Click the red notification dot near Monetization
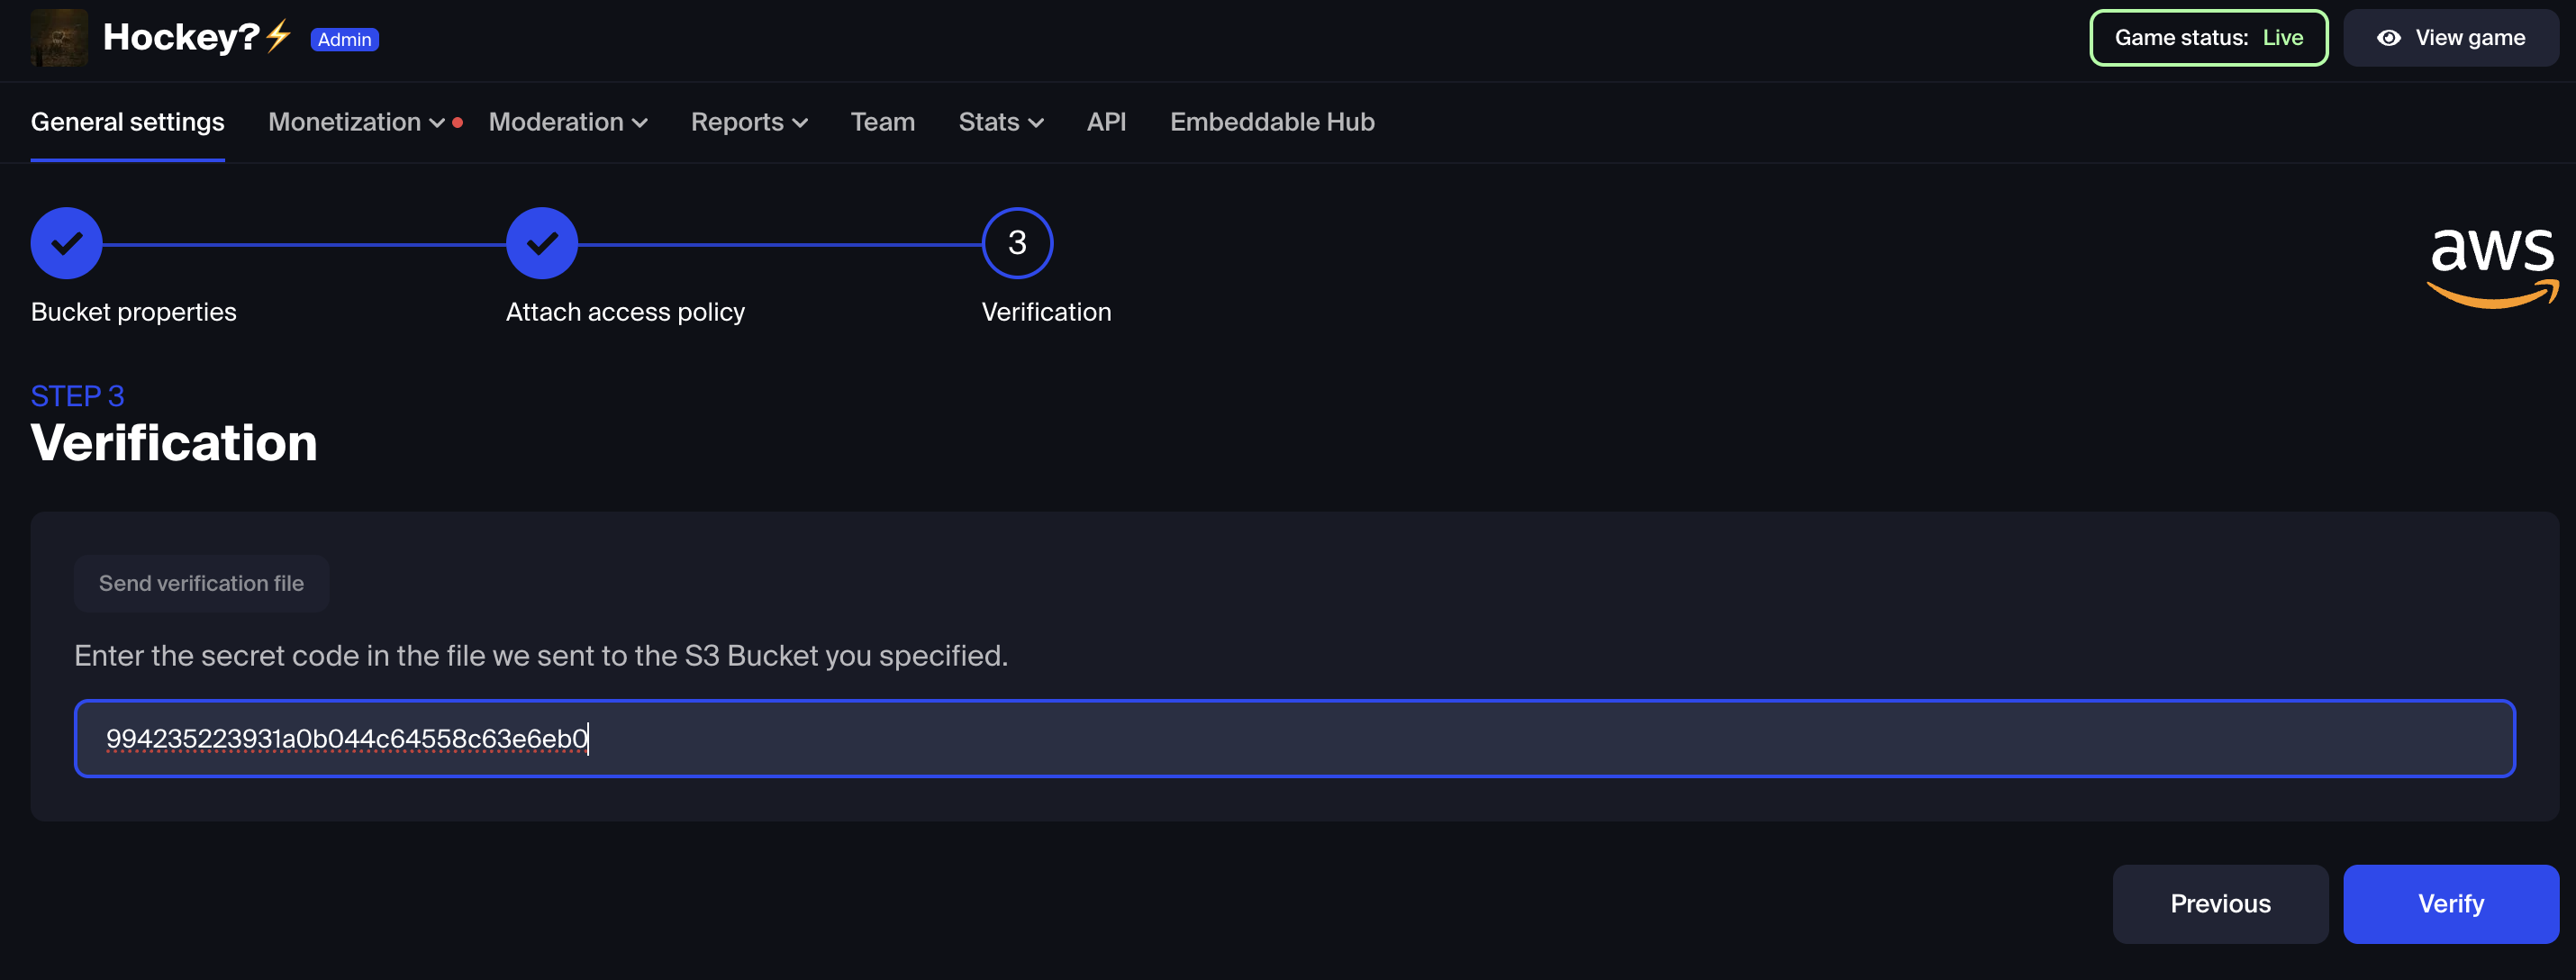The height and width of the screenshot is (980, 2576). point(458,122)
